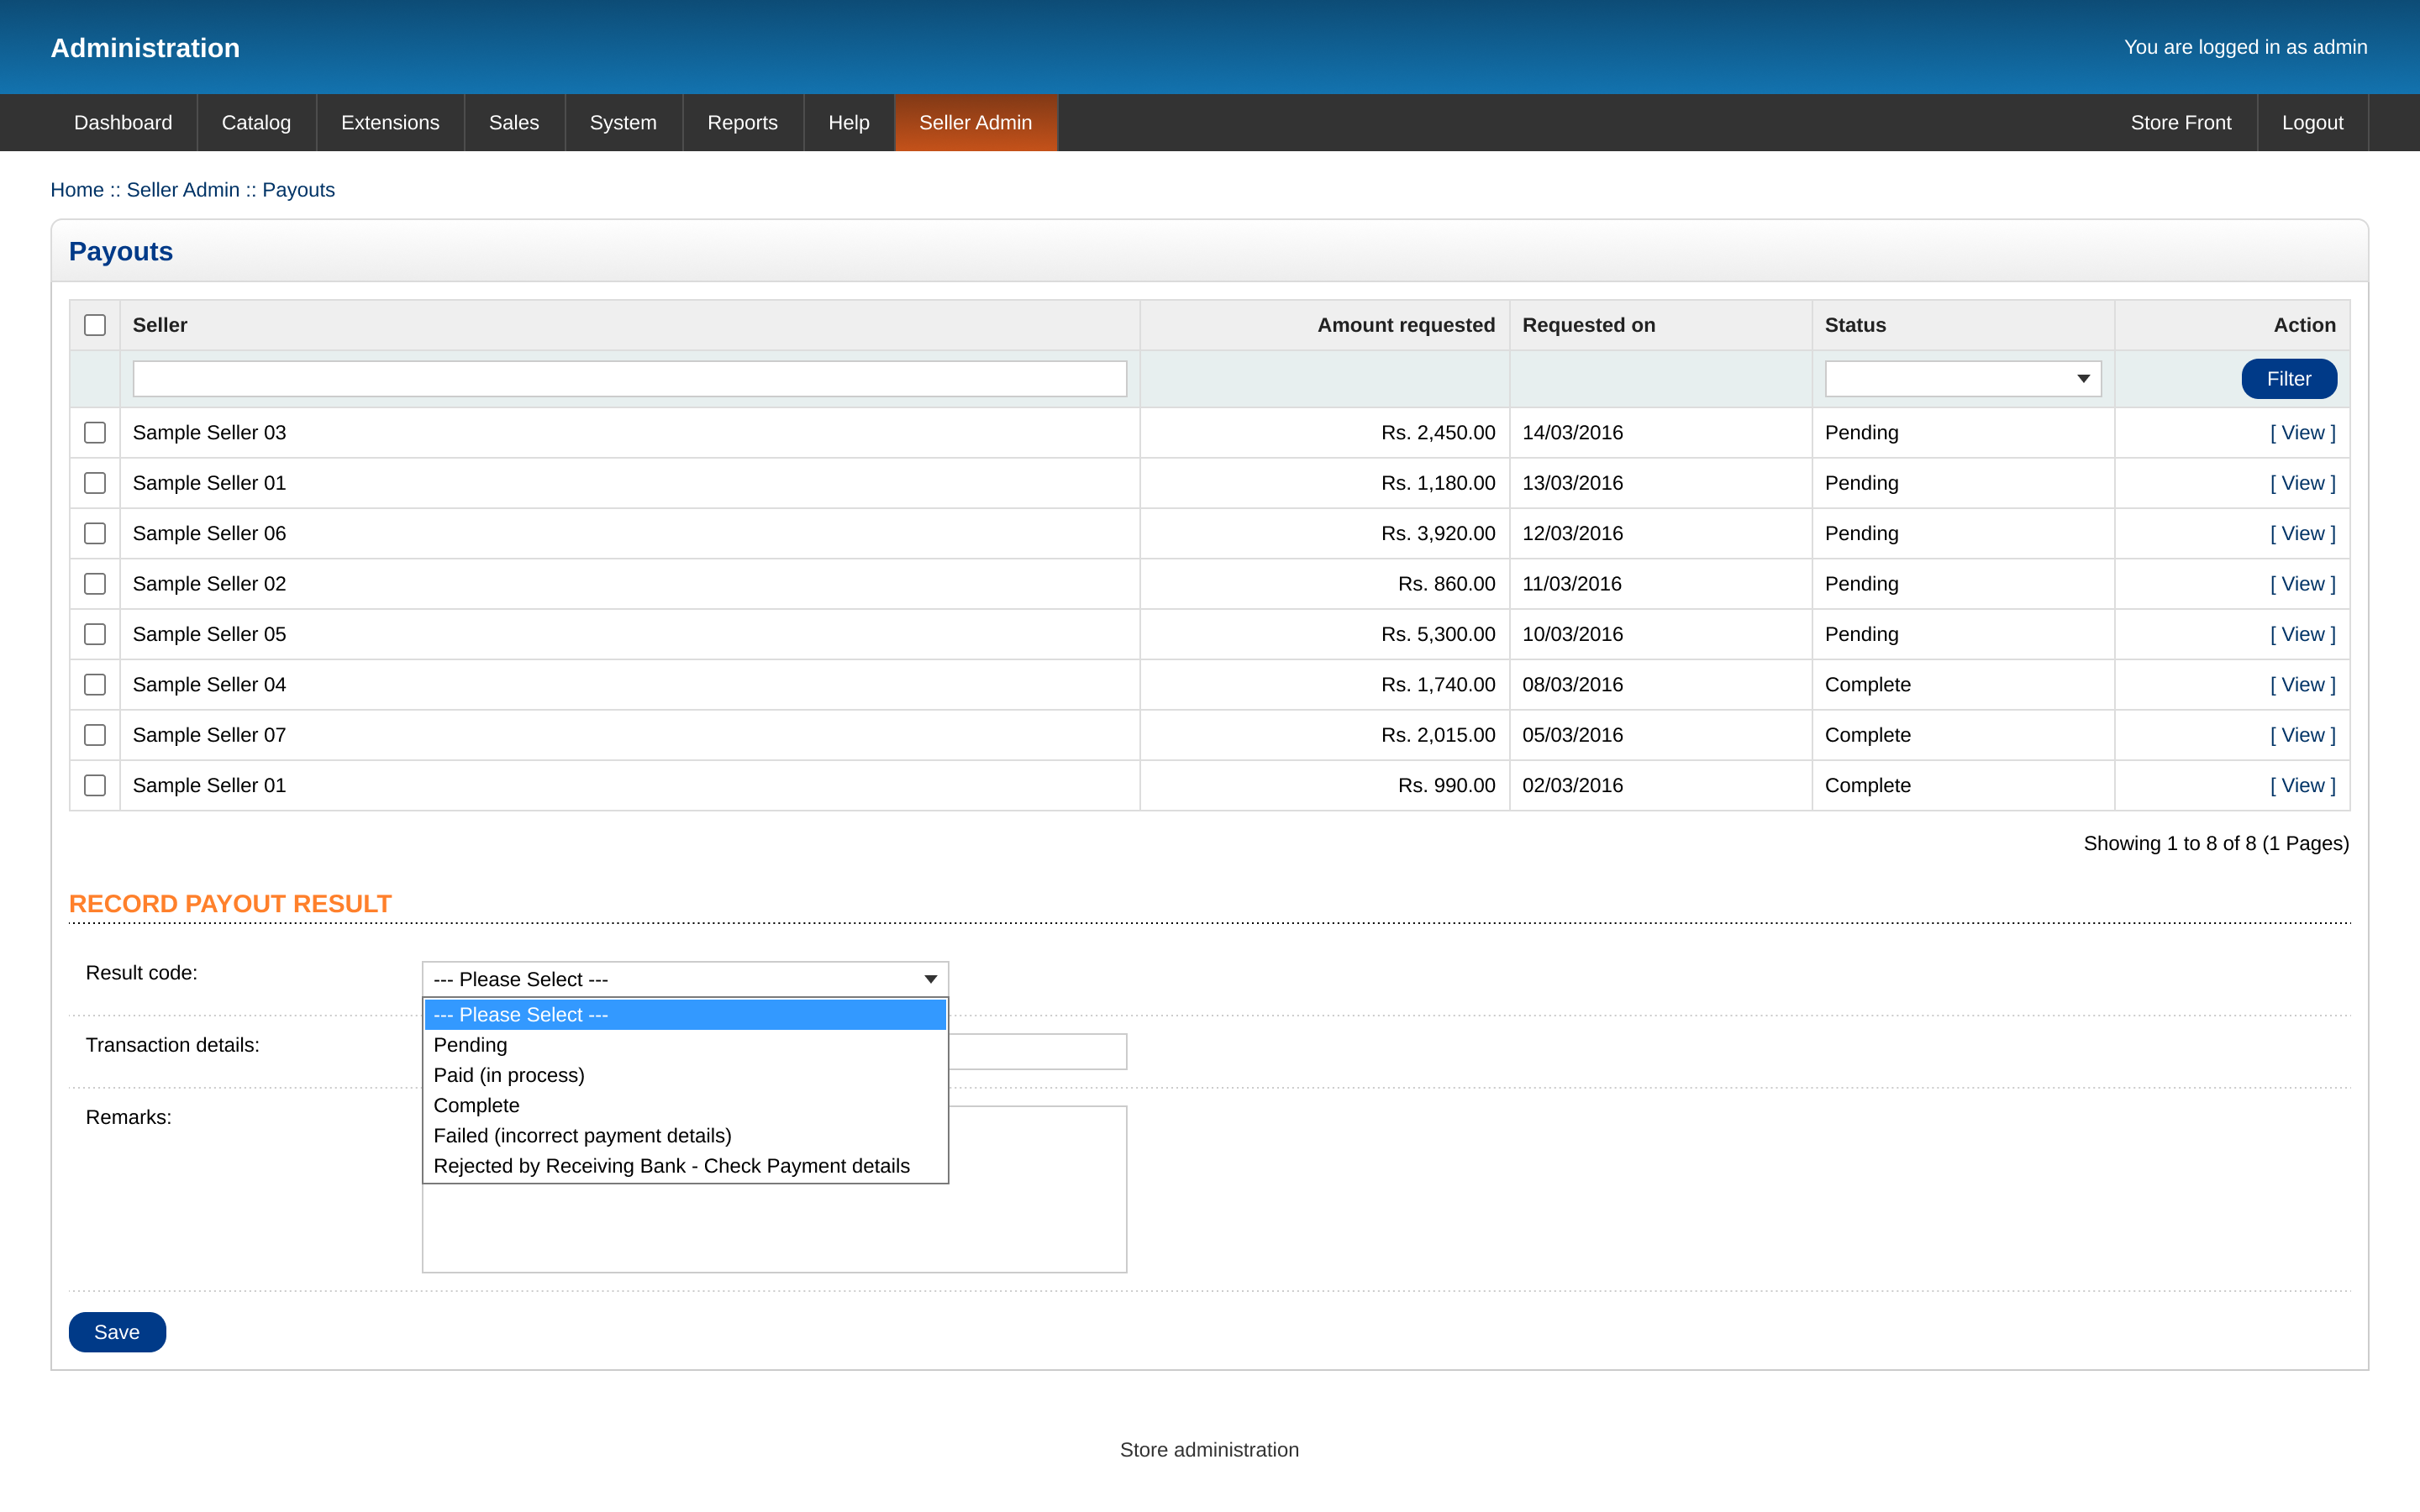The width and height of the screenshot is (2420, 1512).
Task: Check the Rs. 1,180.00 Sample Seller 01 row
Action: (95, 483)
